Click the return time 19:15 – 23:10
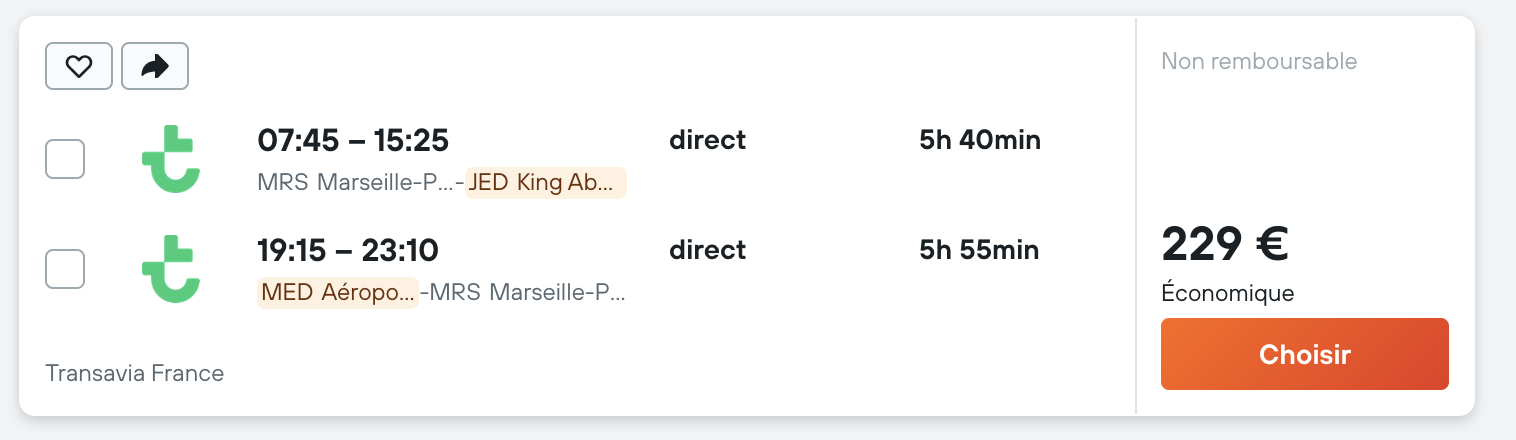Screen dimensions: 1516x440 pos(348,250)
